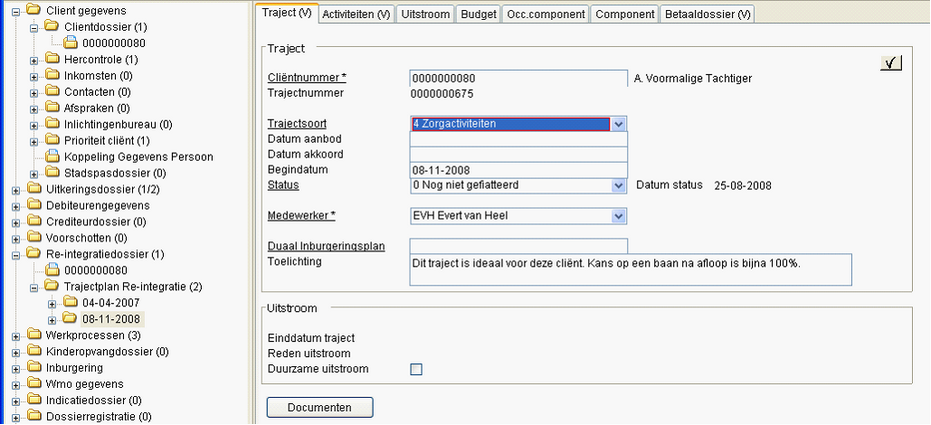
Task: Open the Medewerker dropdown
Action: (619, 216)
